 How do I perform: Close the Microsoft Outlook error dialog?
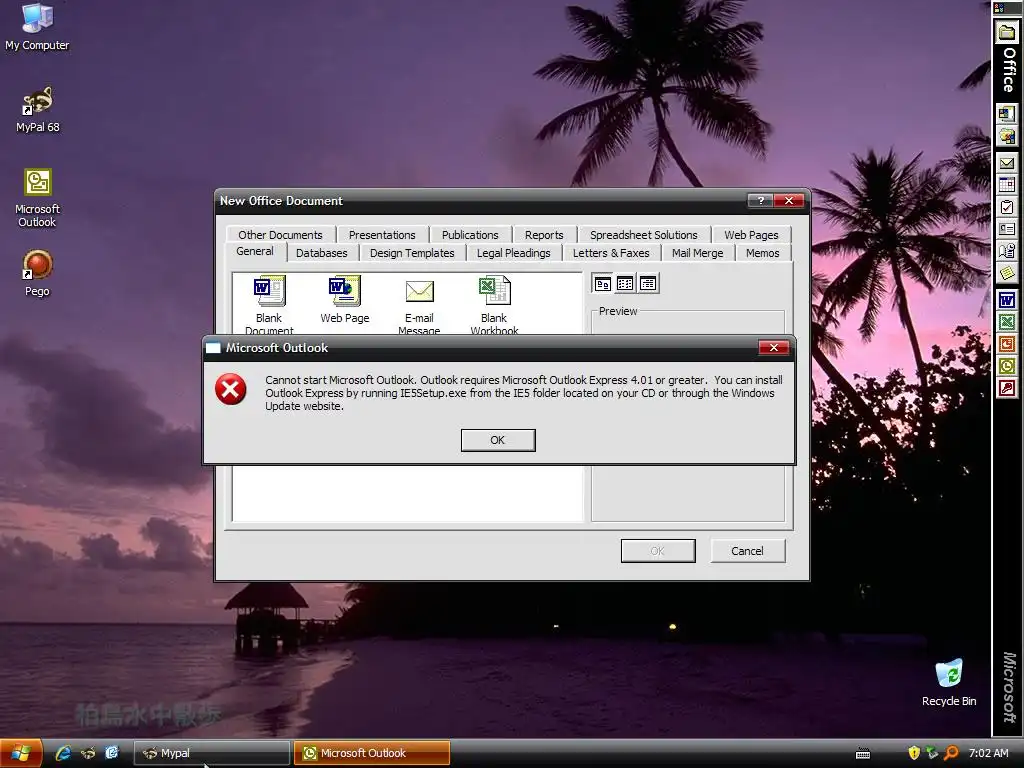click(774, 347)
